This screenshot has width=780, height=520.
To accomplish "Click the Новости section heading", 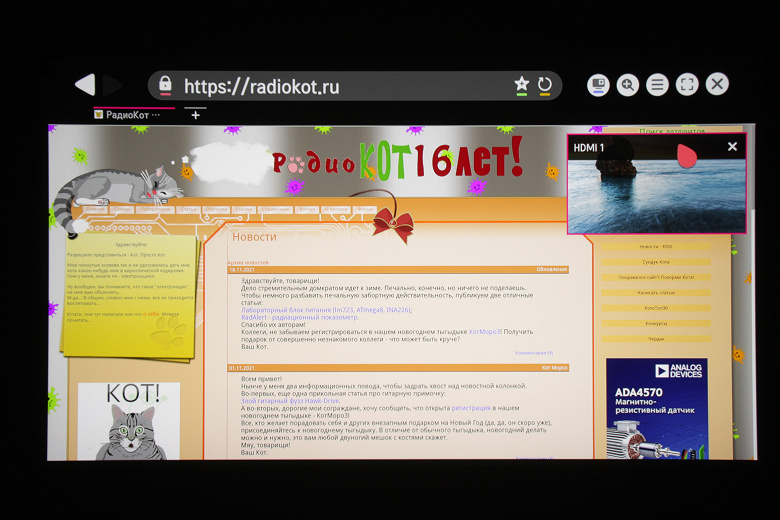I will pyautogui.click(x=254, y=237).
